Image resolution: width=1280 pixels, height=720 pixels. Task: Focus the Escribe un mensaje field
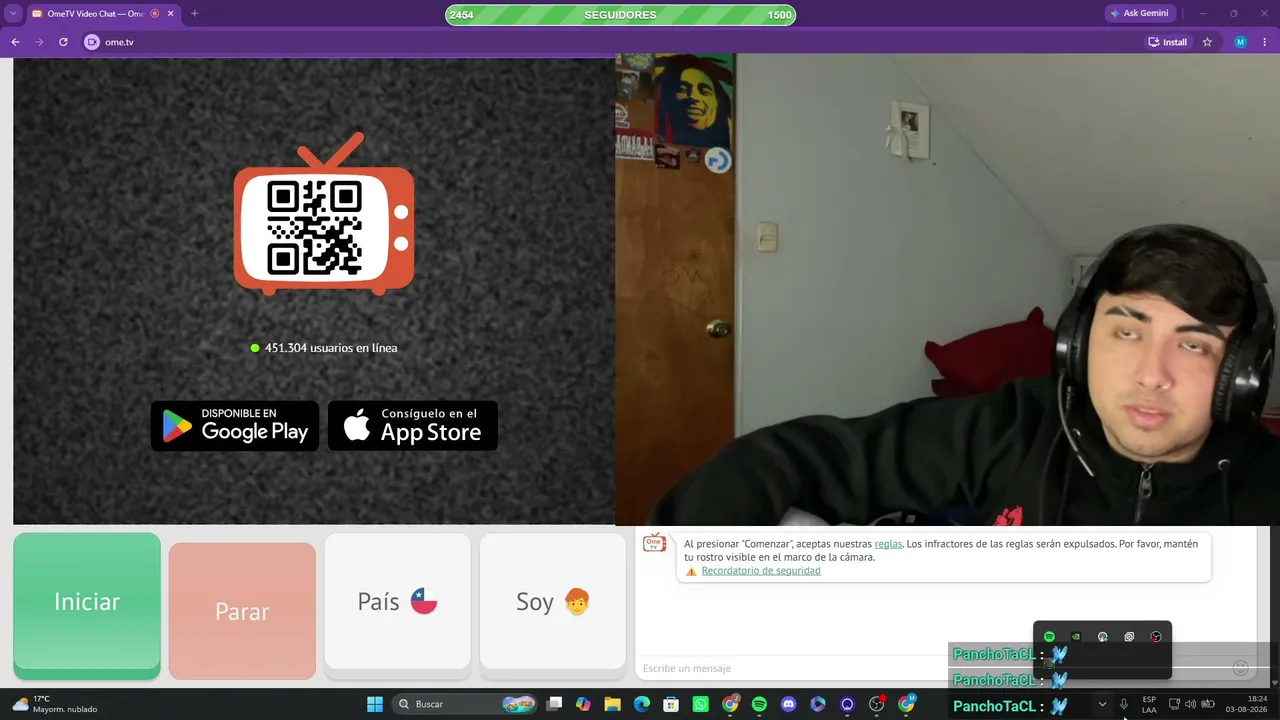pyautogui.click(x=930, y=668)
